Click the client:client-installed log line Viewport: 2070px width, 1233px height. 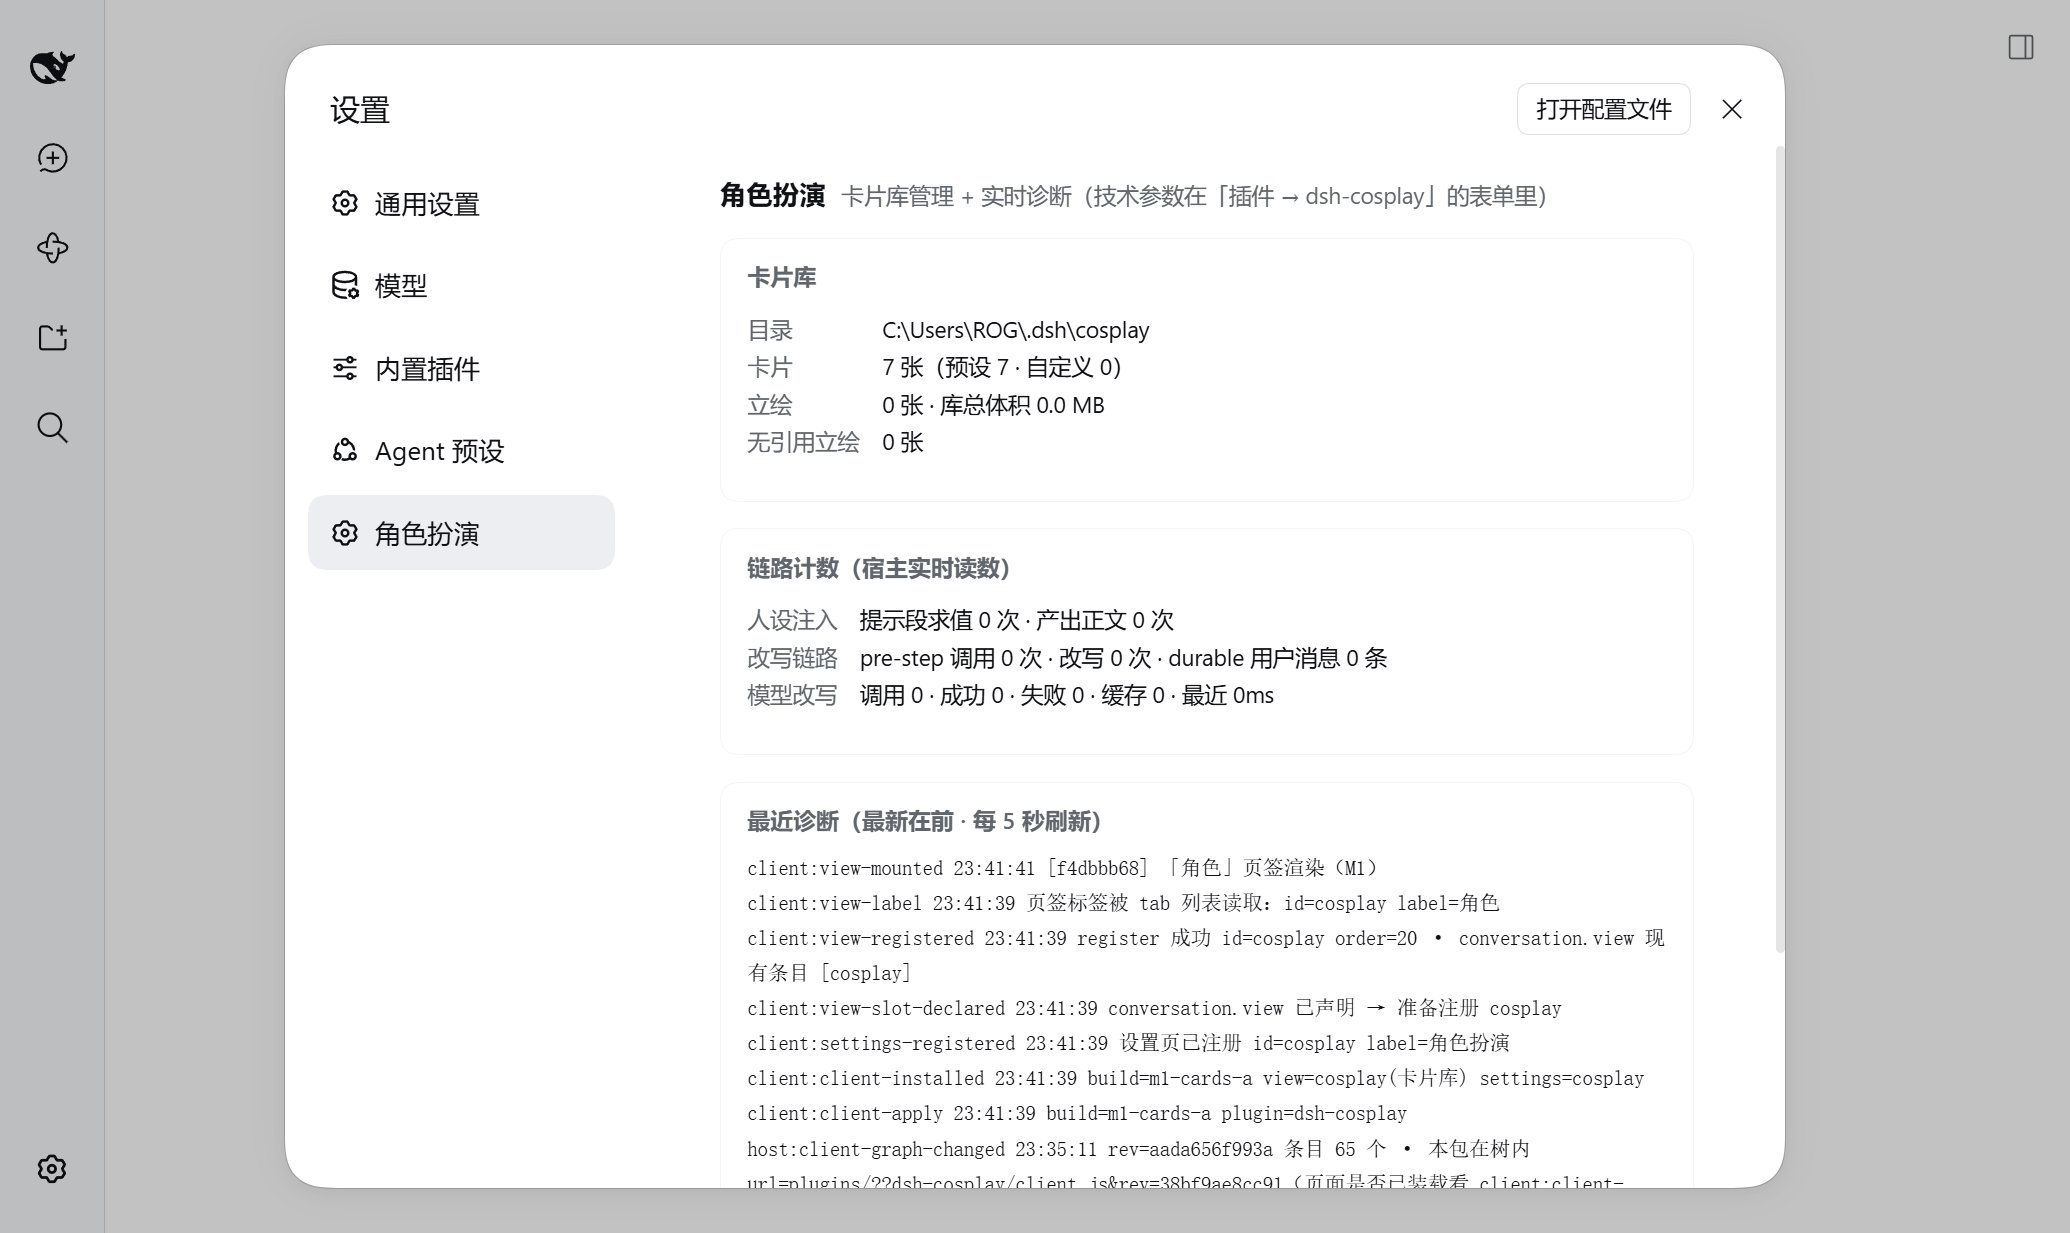pos(1195,1078)
